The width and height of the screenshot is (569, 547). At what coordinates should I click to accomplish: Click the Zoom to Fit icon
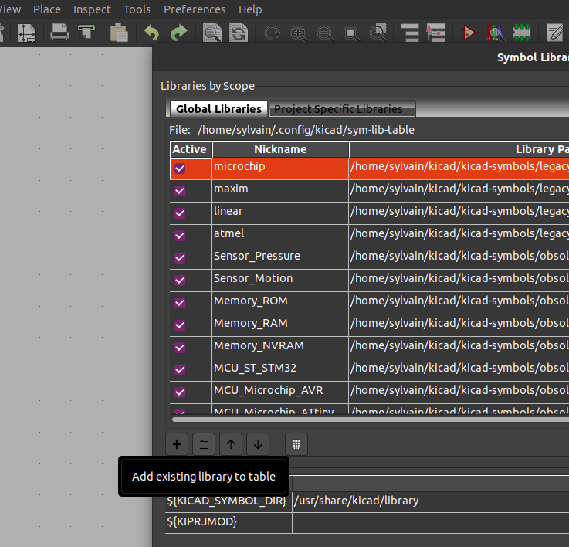click(x=351, y=33)
